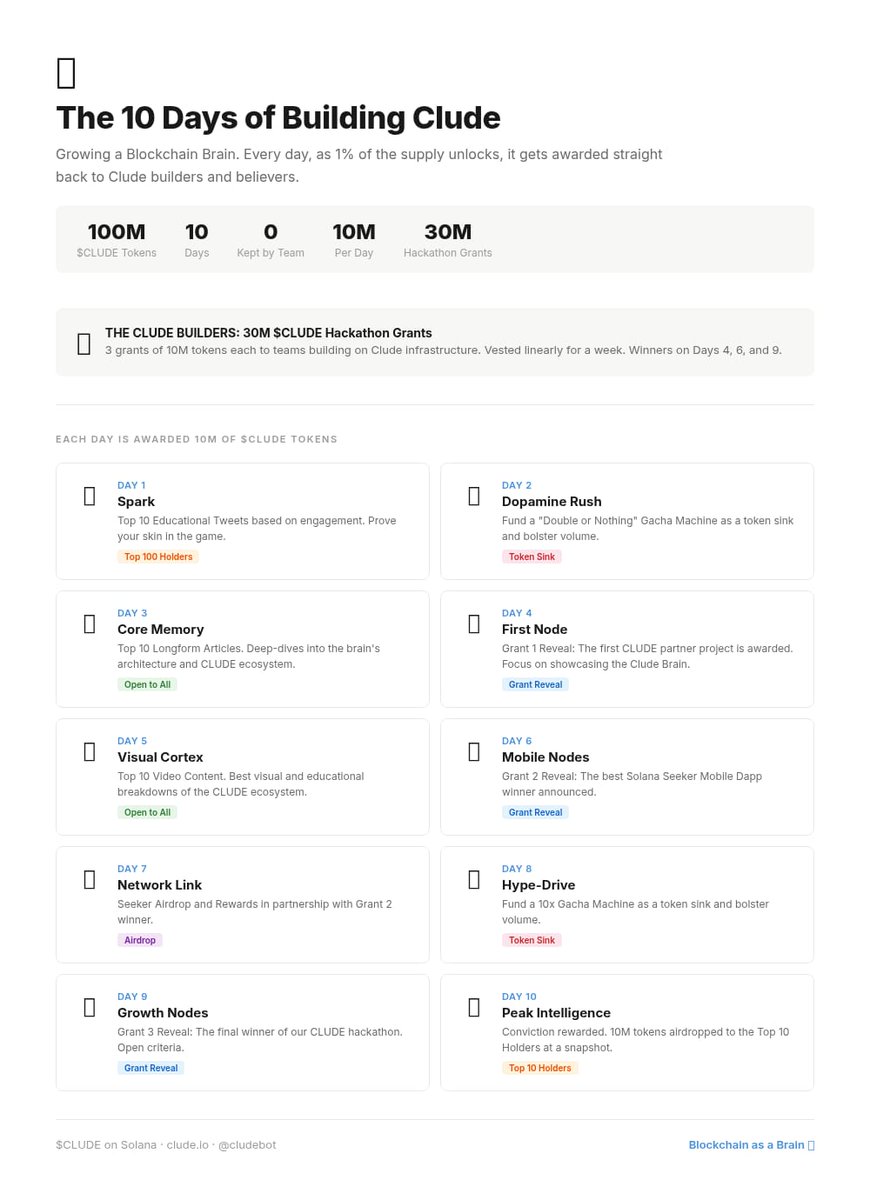Click the Grant Reveal tag under First Node
The width and height of the screenshot is (870, 1200).
click(x=535, y=685)
